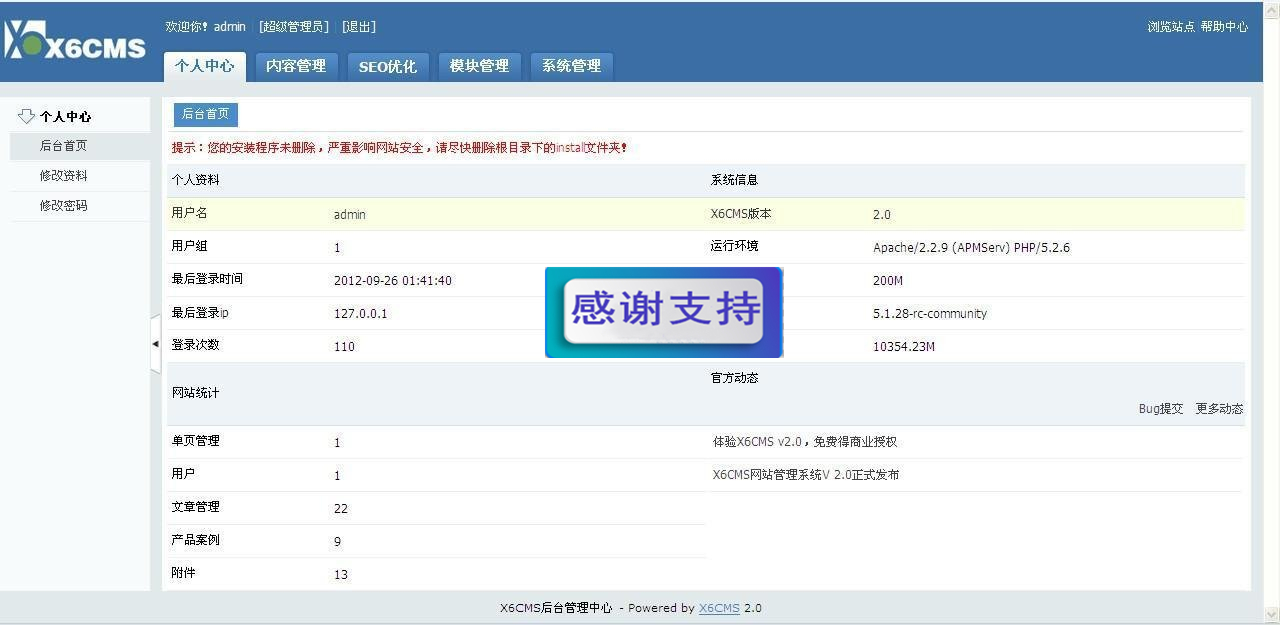This screenshot has width=1280, height=625.
Task: Click the 最后登录时间 label
Action: point(207,279)
